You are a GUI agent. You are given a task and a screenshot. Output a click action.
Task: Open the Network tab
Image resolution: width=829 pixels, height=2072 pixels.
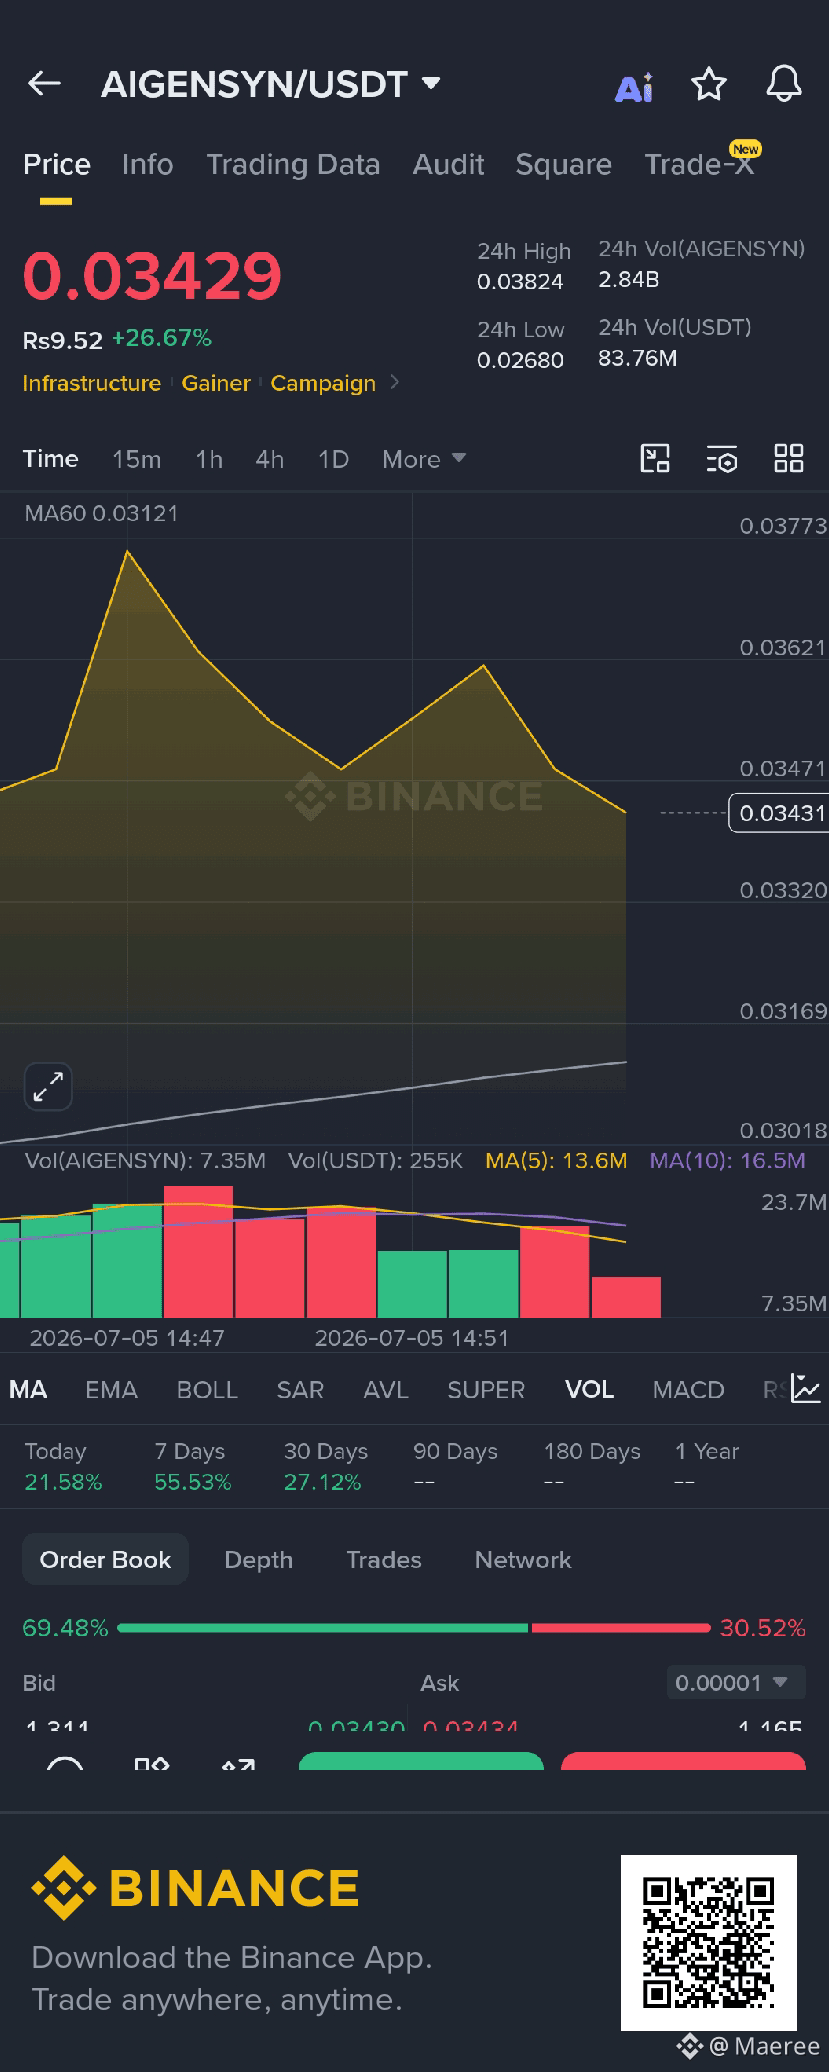[x=523, y=1559]
